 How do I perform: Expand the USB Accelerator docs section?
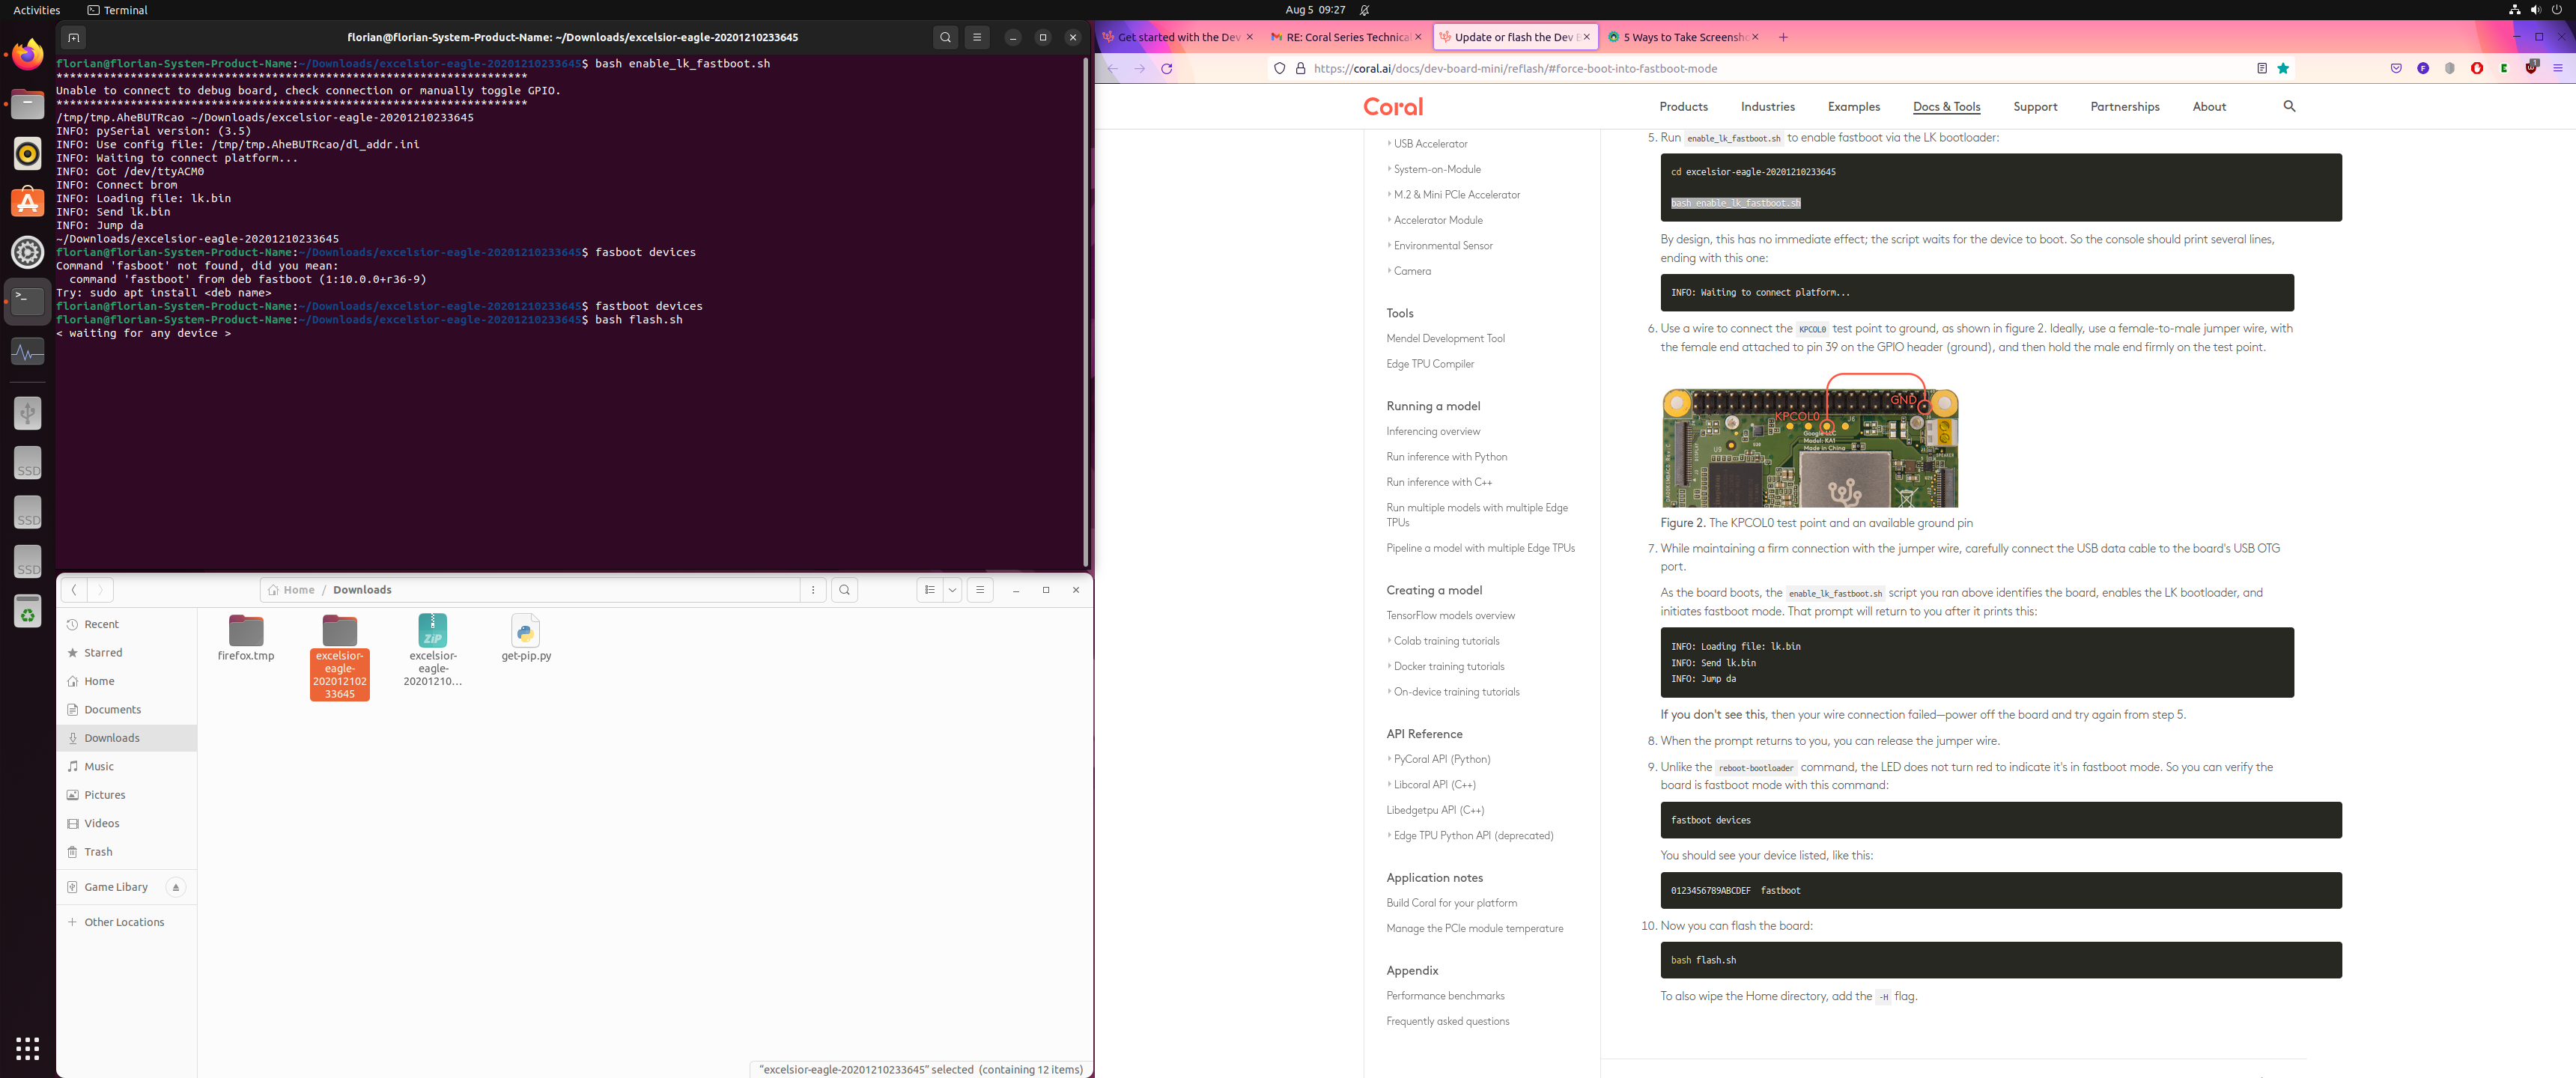(1430, 144)
